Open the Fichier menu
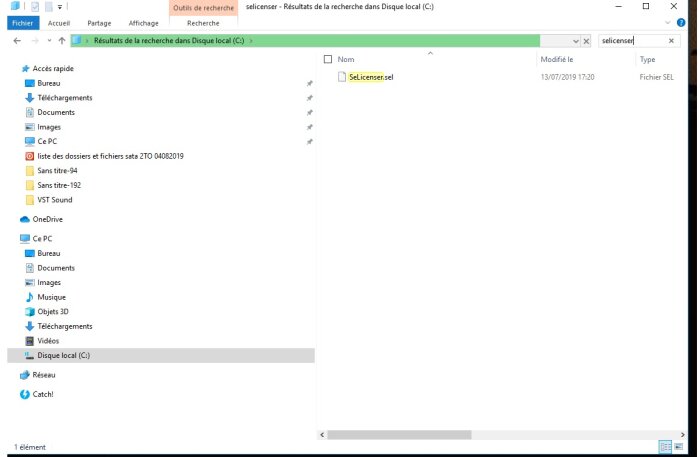Viewport: 700px width, 457px height. coord(23,23)
